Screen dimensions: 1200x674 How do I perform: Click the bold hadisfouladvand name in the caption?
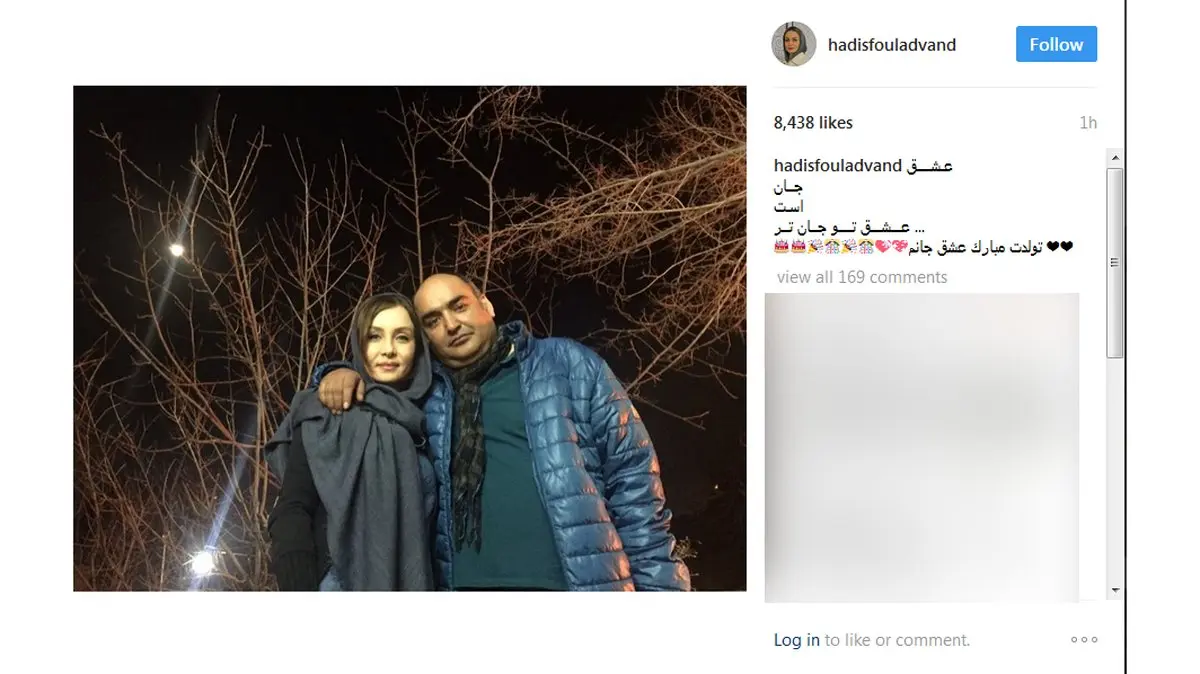click(x=838, y=166)
